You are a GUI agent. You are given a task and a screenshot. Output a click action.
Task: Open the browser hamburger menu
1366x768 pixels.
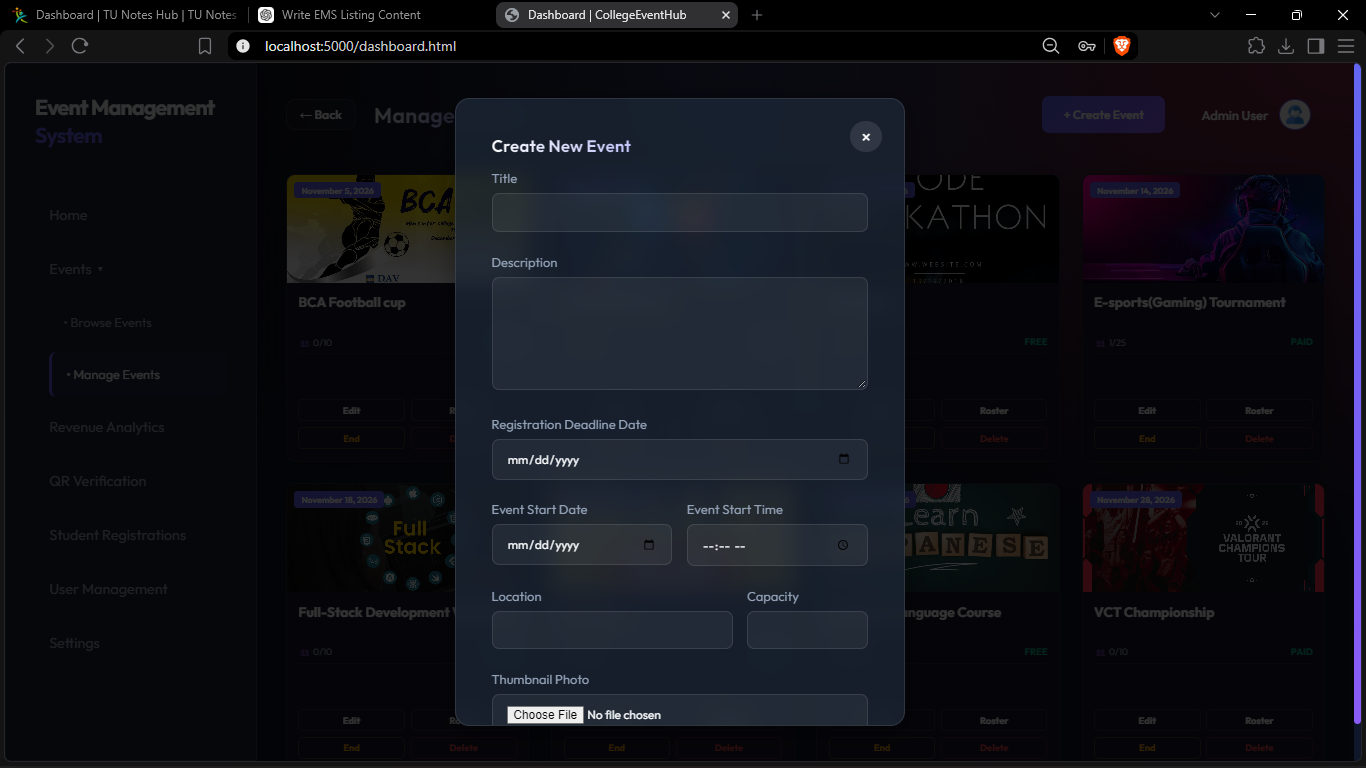1346,46
